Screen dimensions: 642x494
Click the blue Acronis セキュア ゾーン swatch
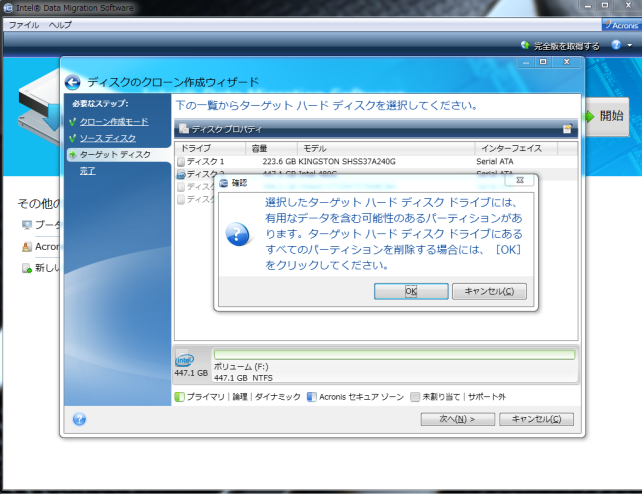(x=312, y=397)
